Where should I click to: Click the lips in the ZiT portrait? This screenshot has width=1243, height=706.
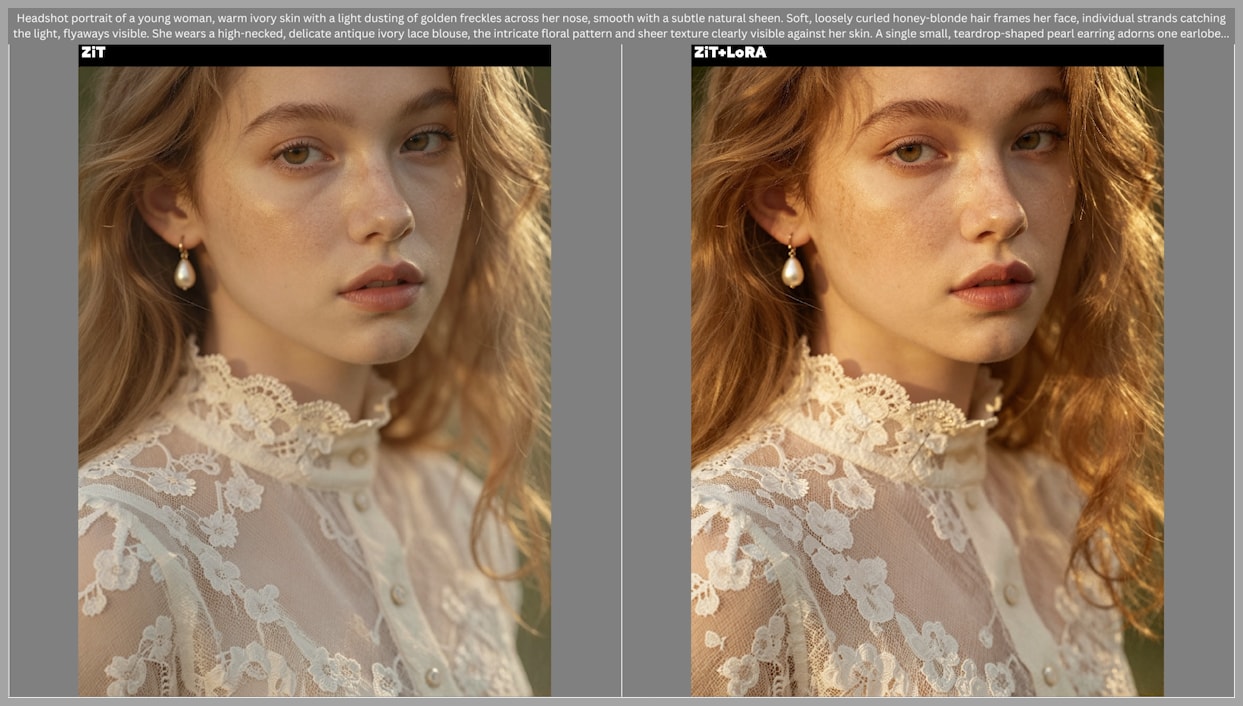click(x=383, y=286)
